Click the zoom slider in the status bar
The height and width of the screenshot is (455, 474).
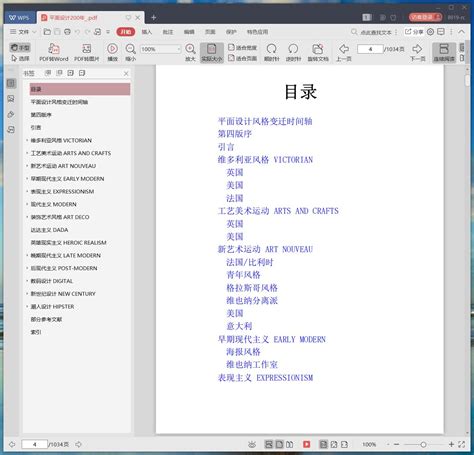(423, 444)
